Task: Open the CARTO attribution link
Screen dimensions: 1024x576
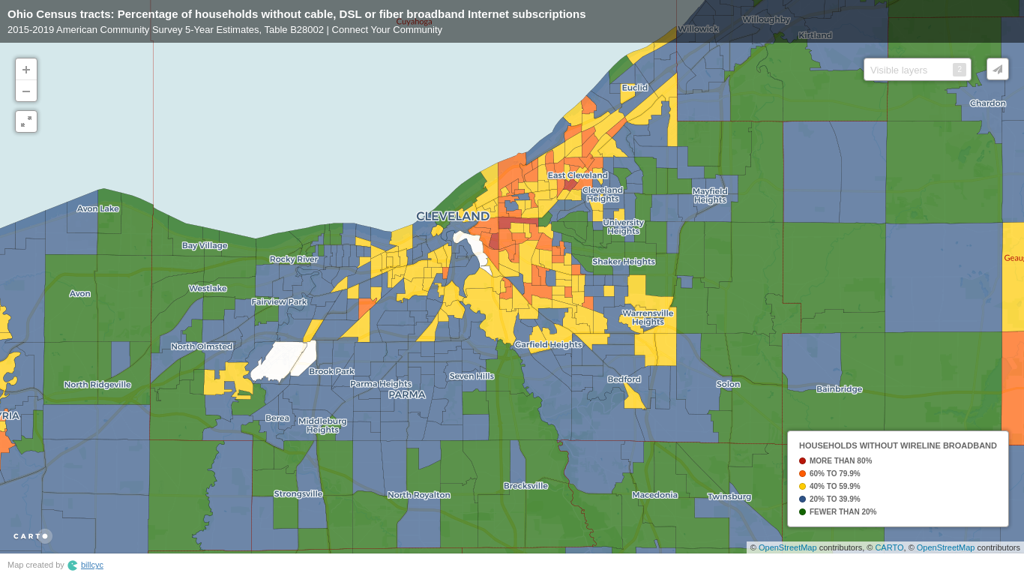Action: click(888, 548)
